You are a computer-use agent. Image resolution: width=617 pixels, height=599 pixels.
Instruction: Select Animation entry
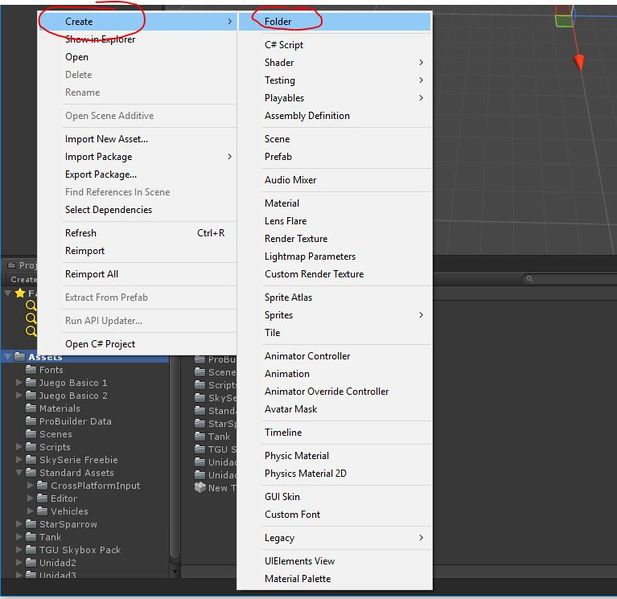click(x=287, y=373)
